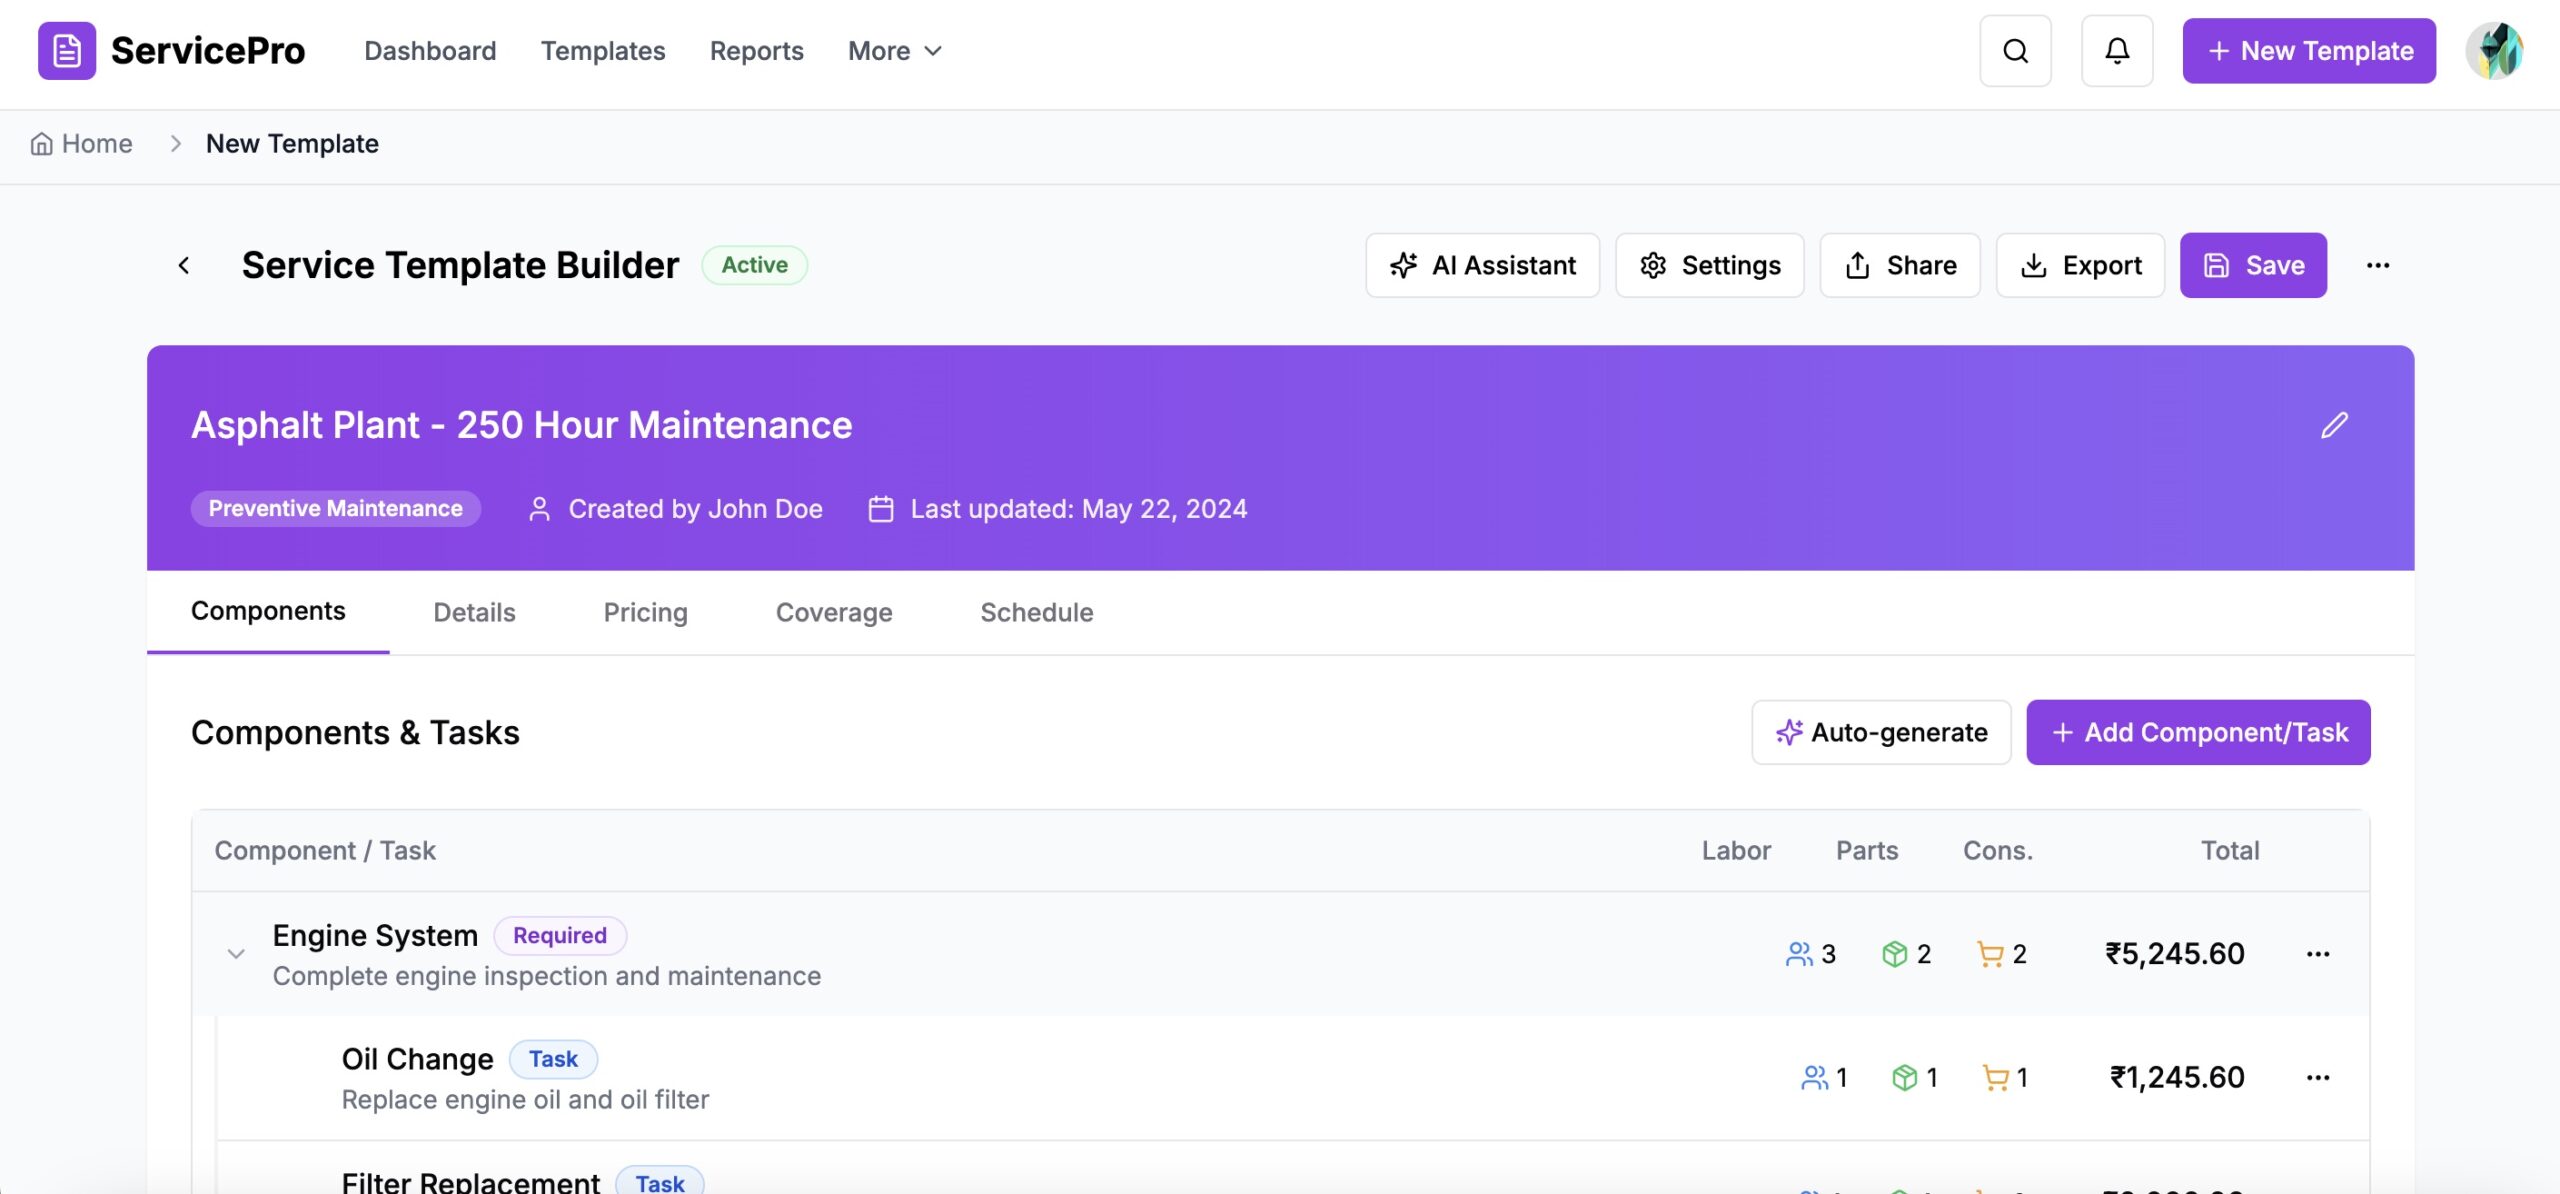This screenshot has height=1194, width=2560.
Task: Switch to the Coverage tab
Action: [834, 612]
